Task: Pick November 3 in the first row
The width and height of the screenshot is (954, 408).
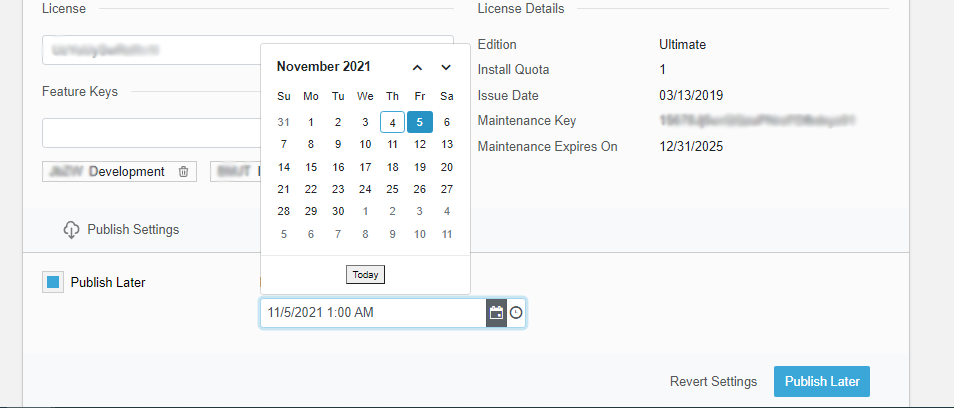Action: coord(365,122)
